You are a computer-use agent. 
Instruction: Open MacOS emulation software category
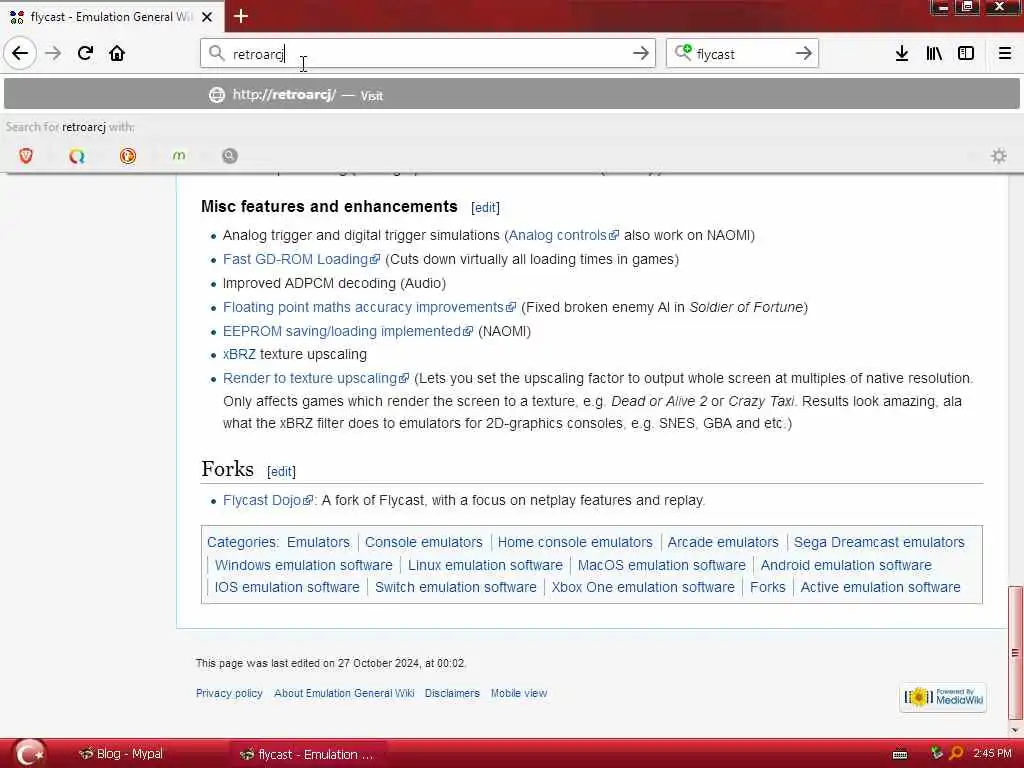coord(662,565)
